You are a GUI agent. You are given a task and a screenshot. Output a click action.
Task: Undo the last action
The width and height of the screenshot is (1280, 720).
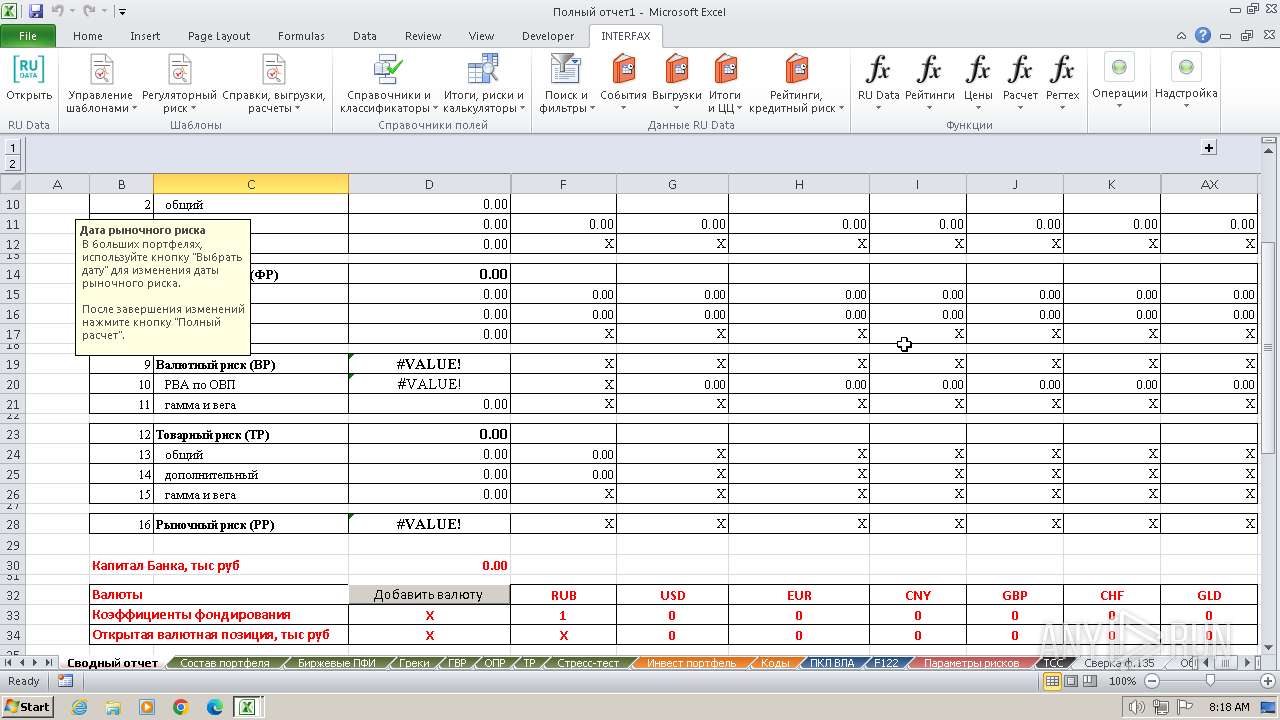(57, 12)
